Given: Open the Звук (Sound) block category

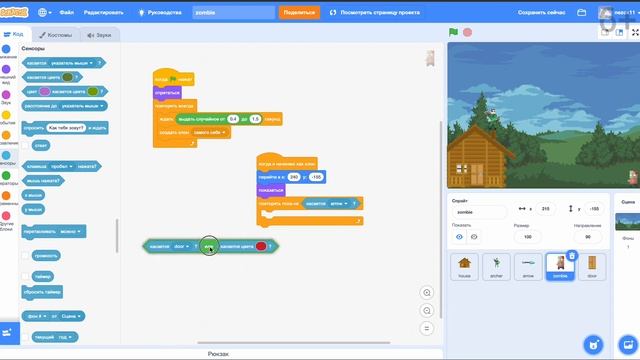Looking at the screenshot, I should 7,98.
